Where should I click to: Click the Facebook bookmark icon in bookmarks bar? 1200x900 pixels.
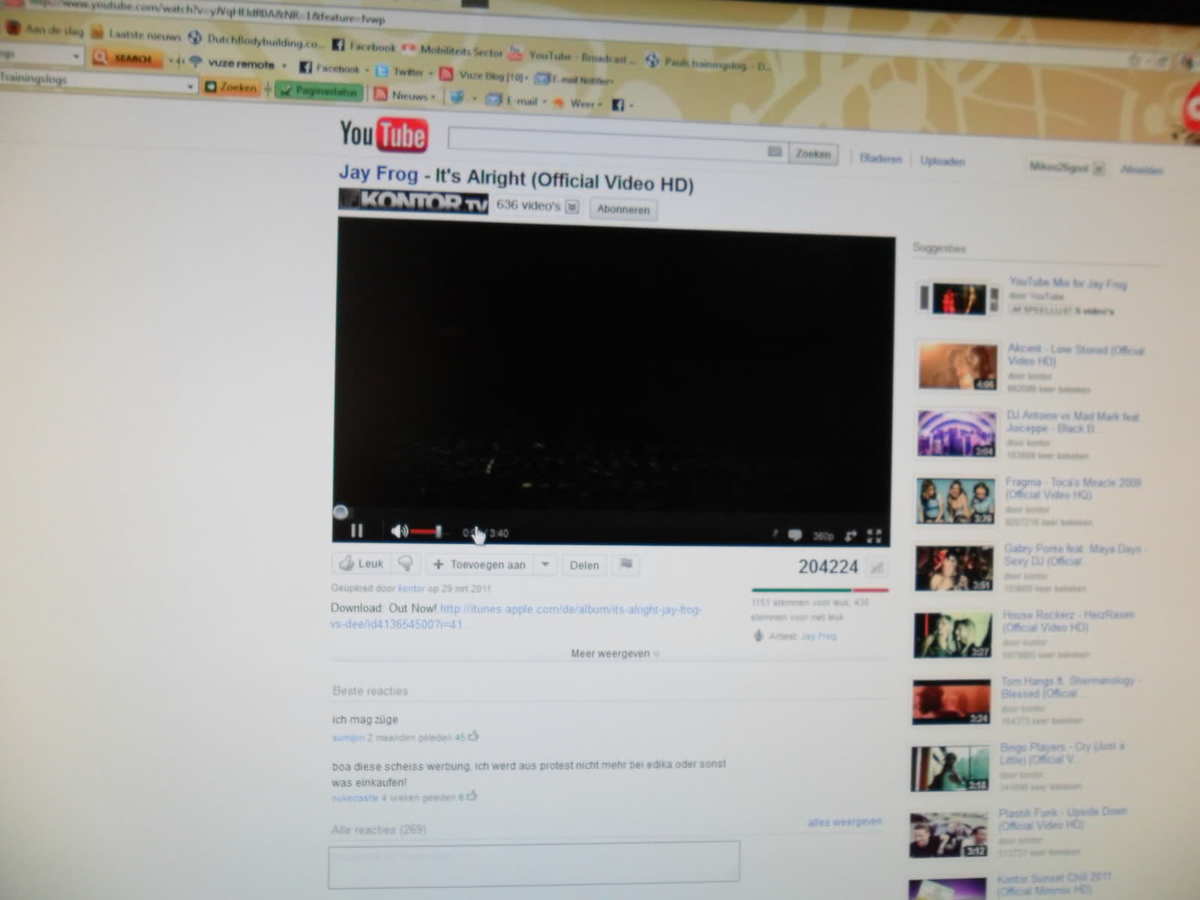pyautogui.click(x=338, y=45)
